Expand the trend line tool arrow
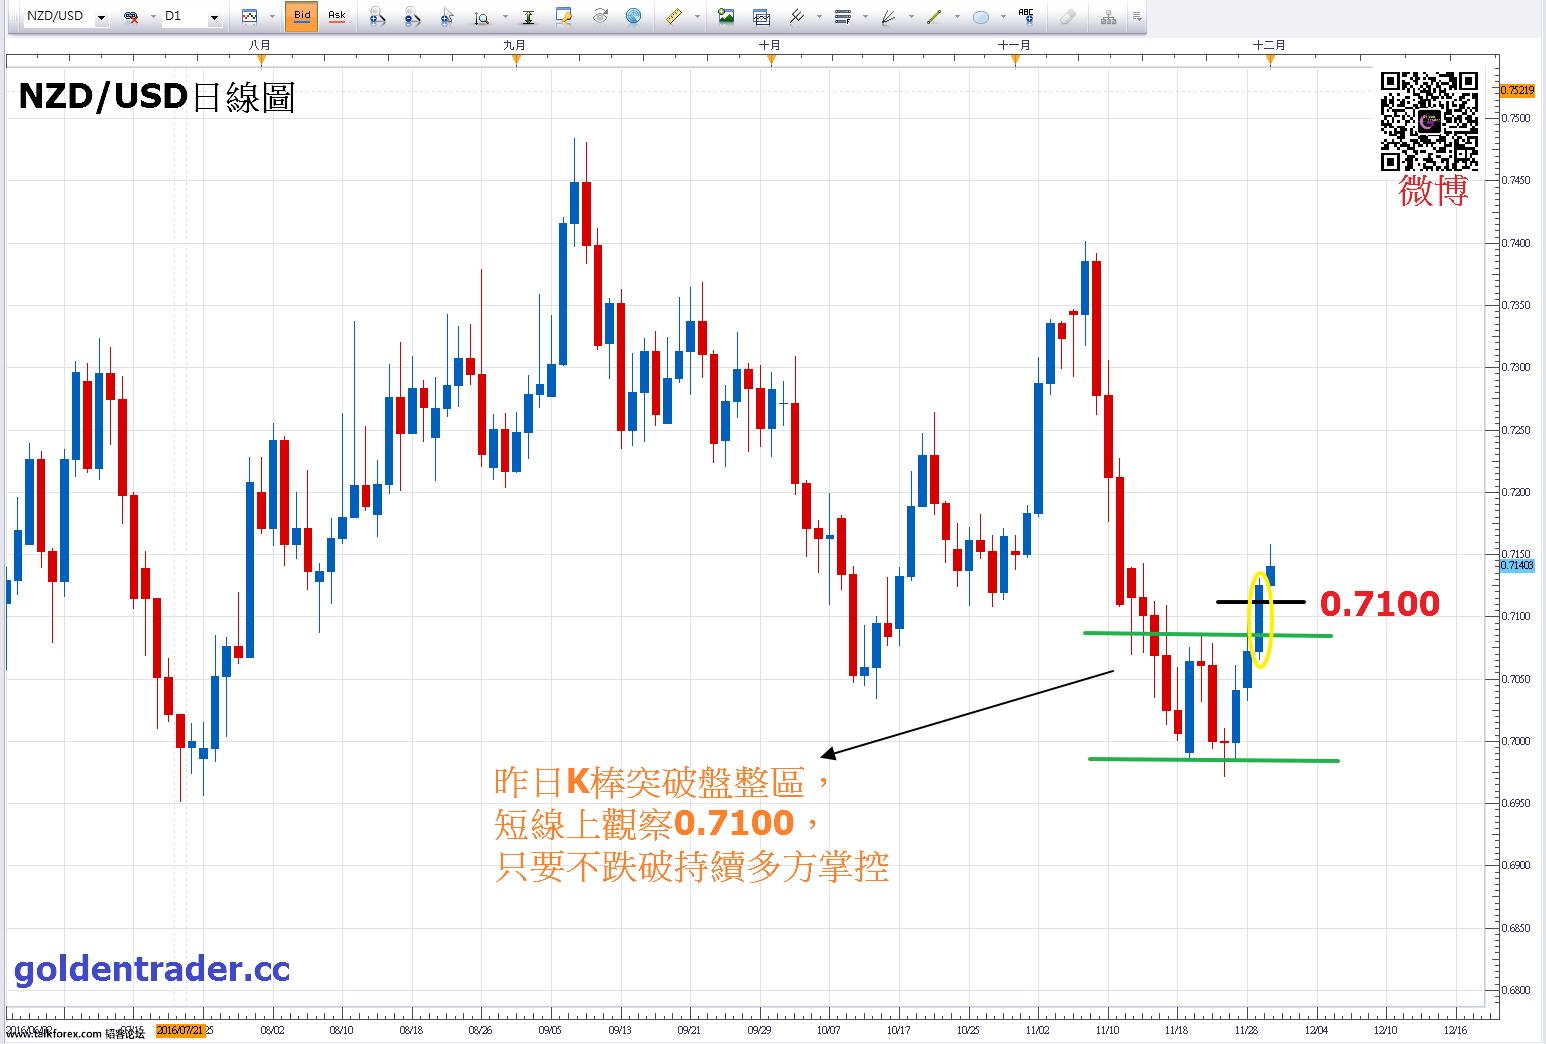This screenshot has height=1044, width=1546. [x=957, y=17]
